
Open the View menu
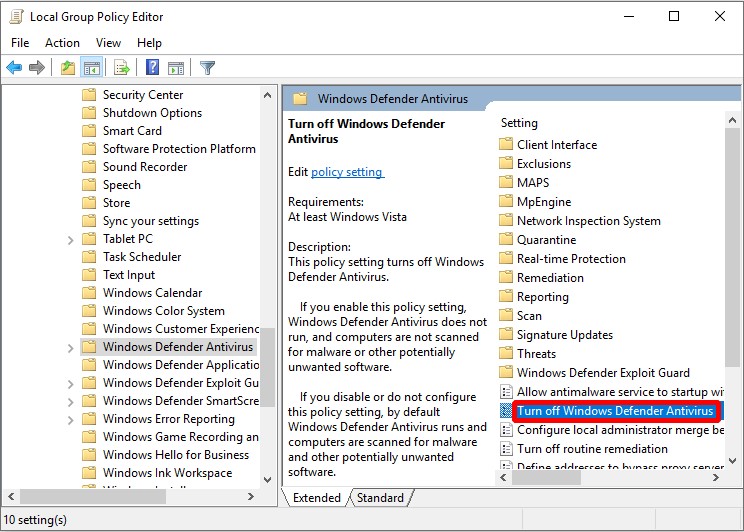click(x=108, y=43)
